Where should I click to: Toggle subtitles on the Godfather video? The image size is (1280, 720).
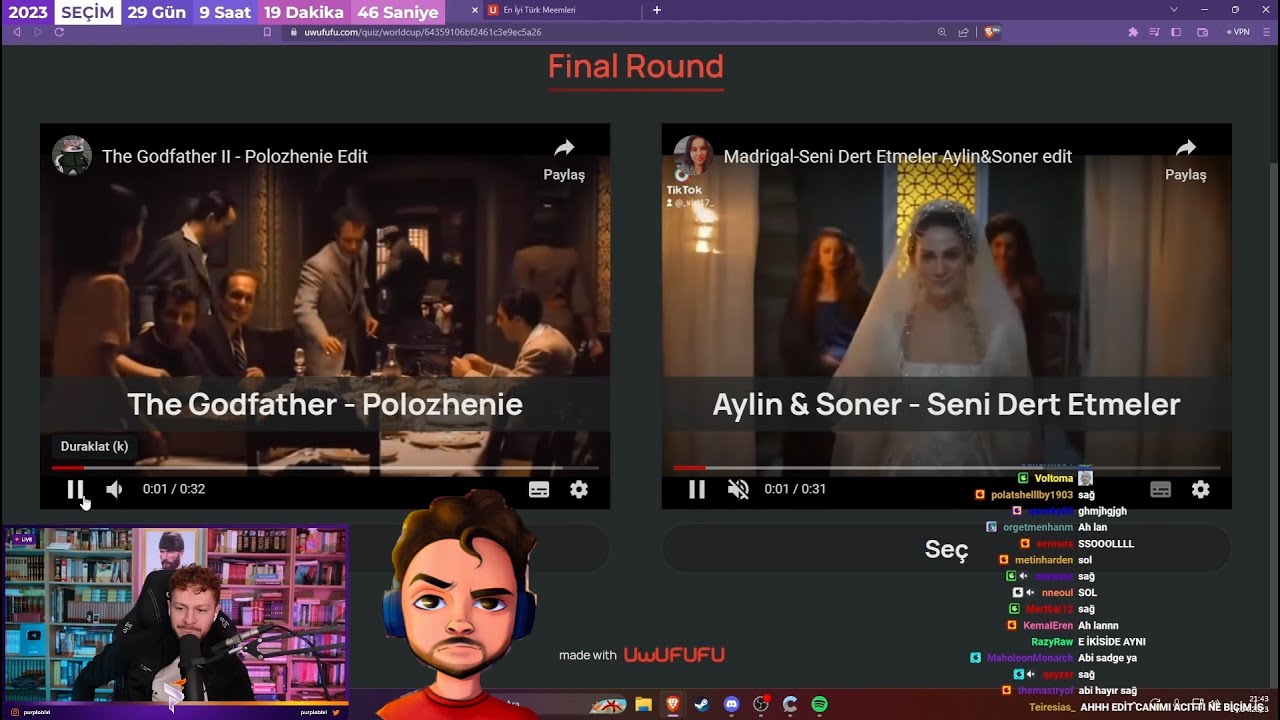click(x=539, y=489)
